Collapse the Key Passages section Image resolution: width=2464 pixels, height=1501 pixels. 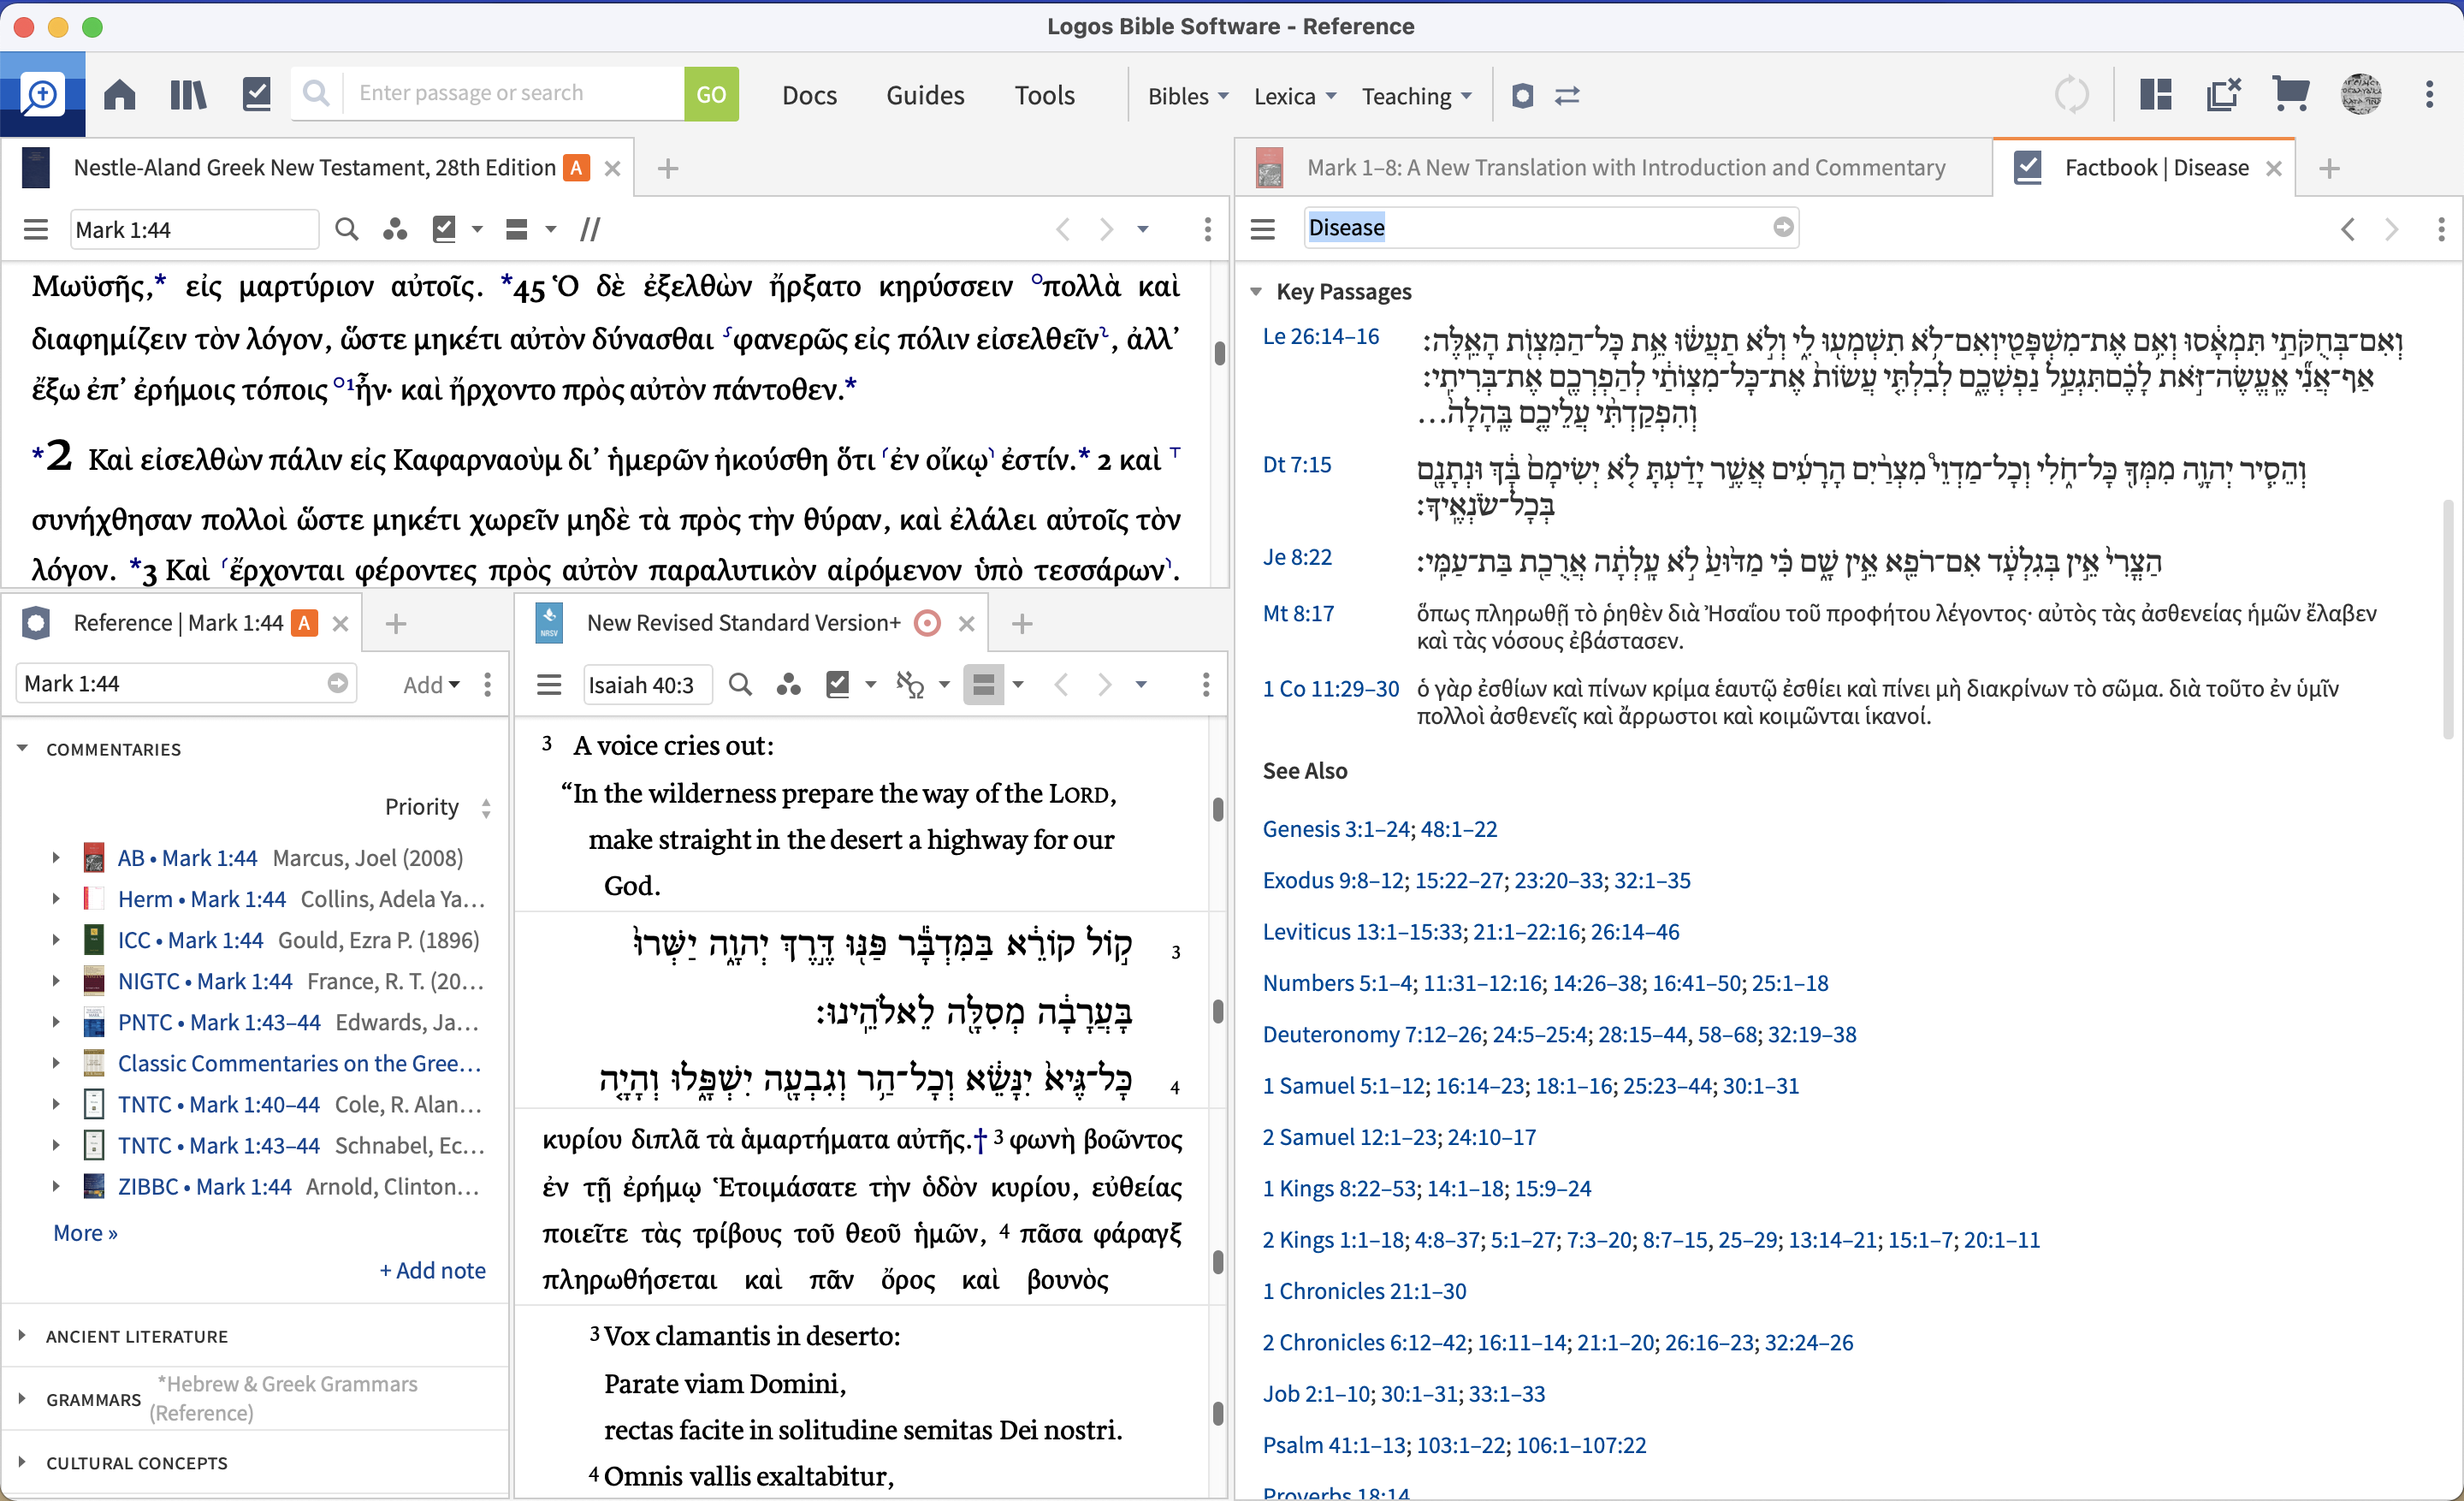tap(1257, 292)
